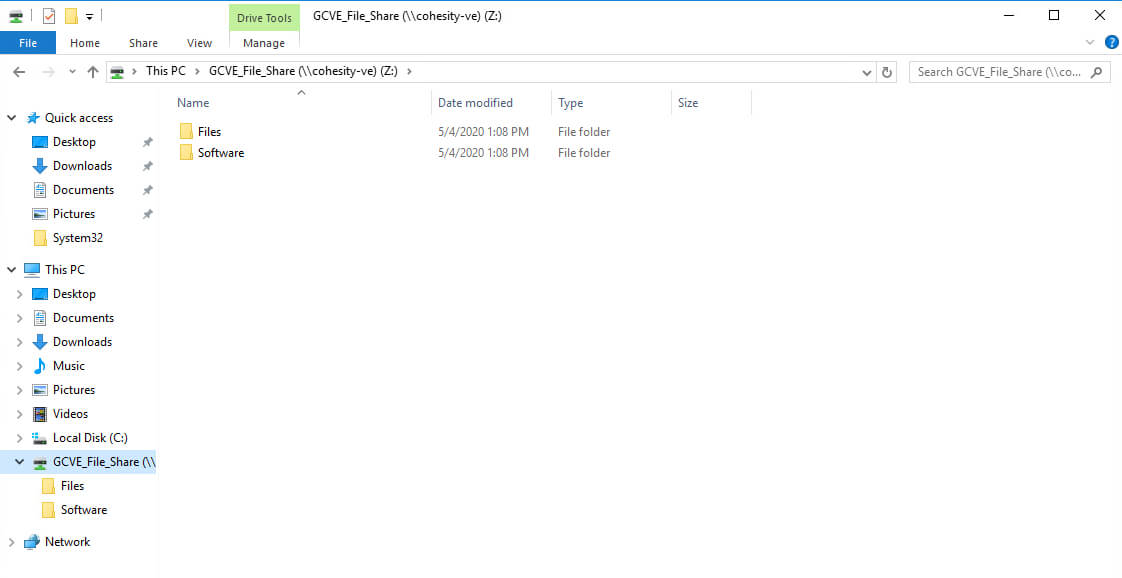Expand the Network tree node
The height and width of the screenshot is (578, 1122).
pyautogui.click(x=12, y=542)
